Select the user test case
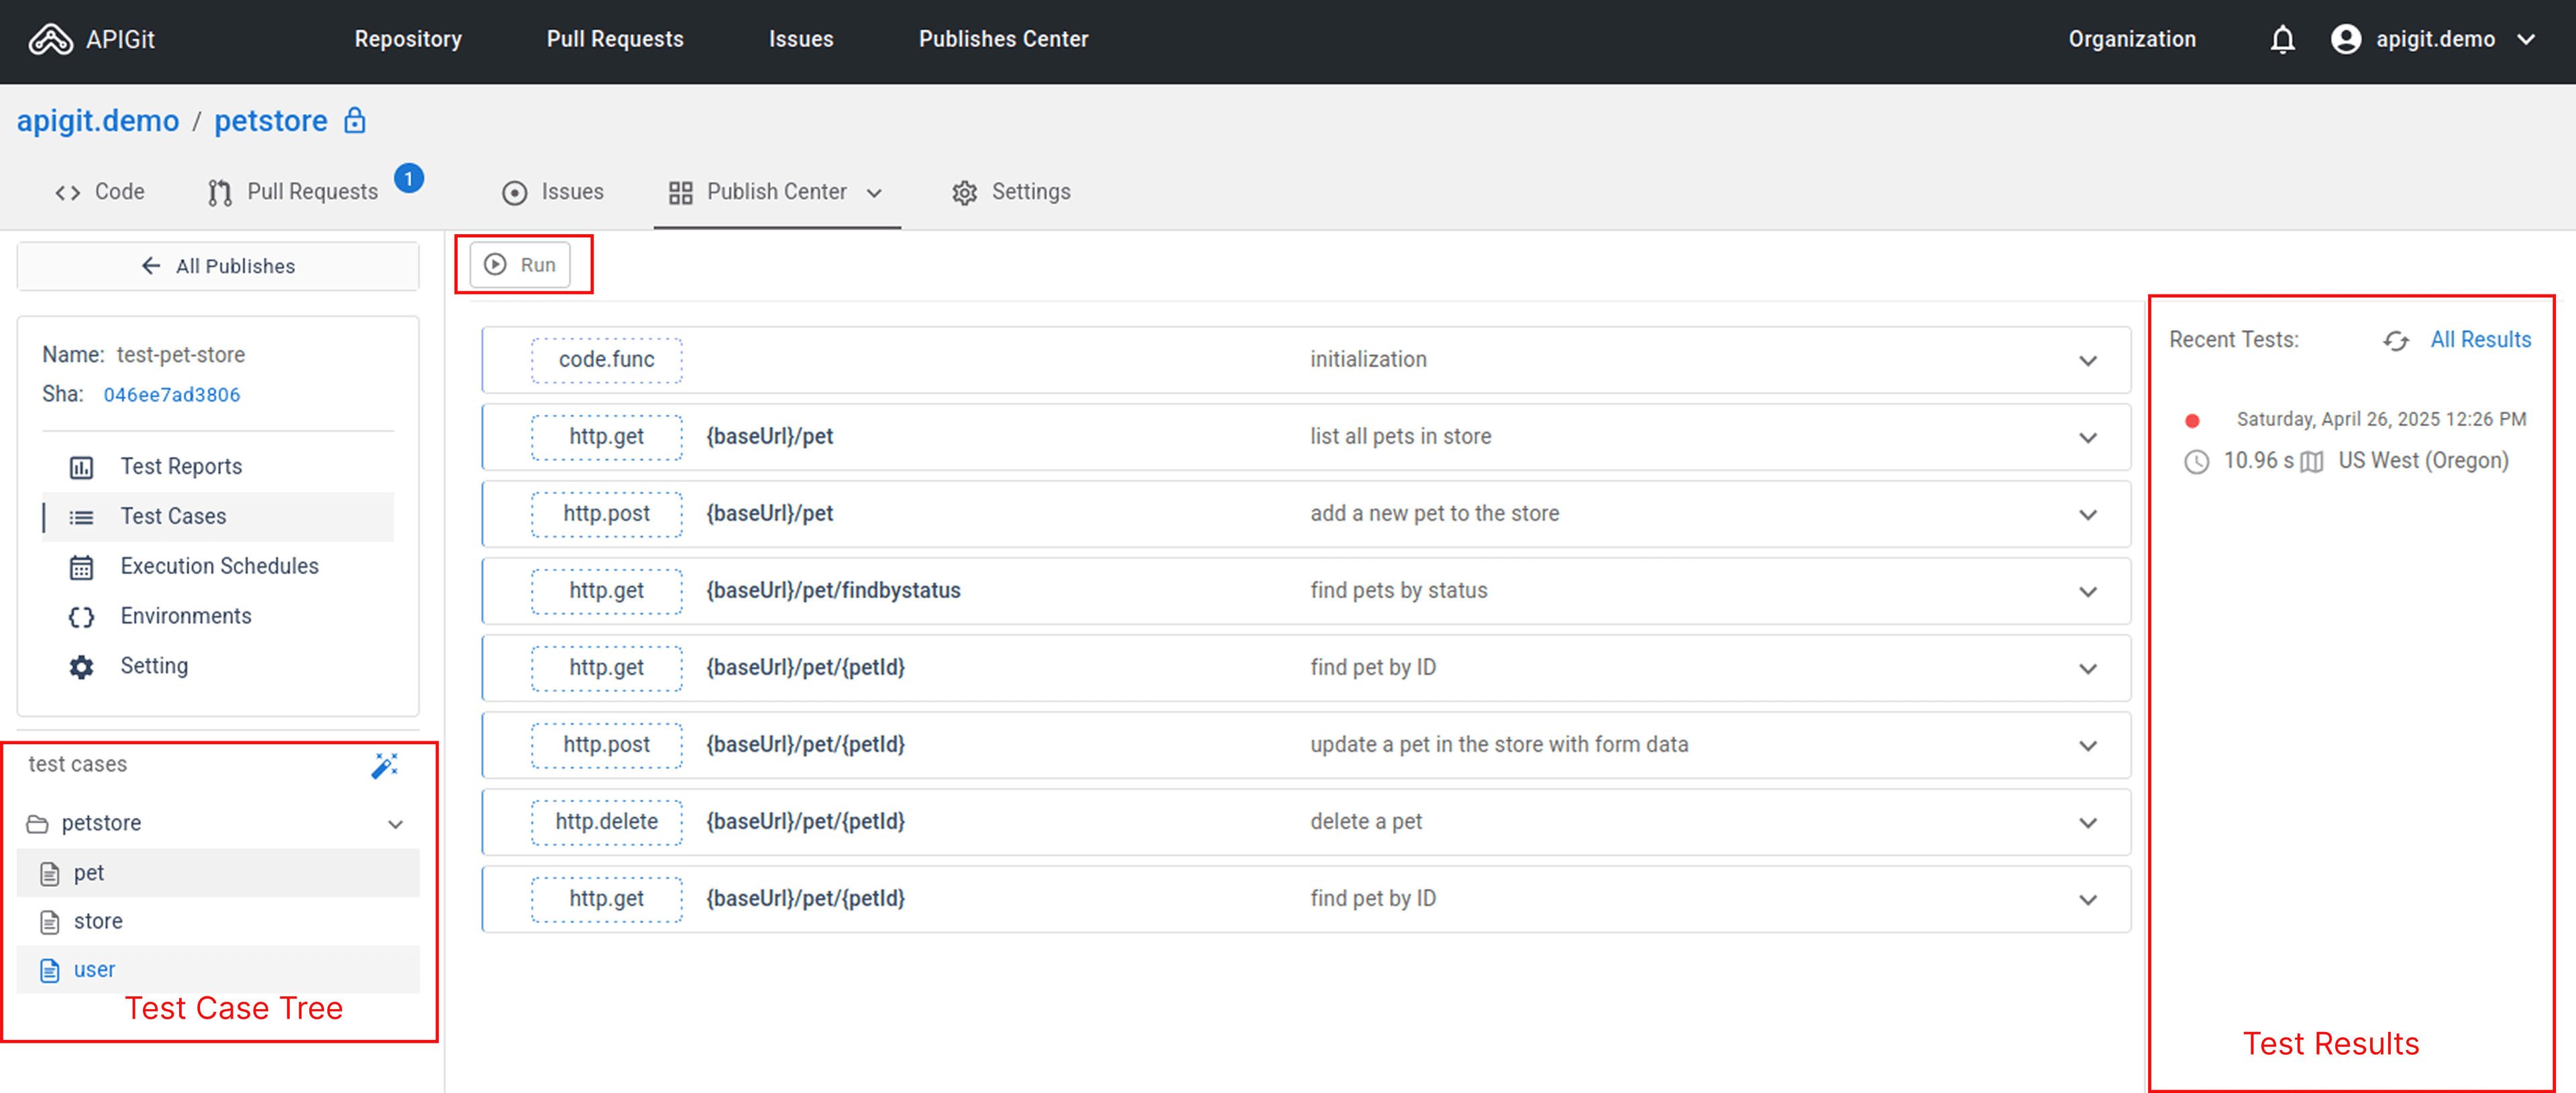 click(x=218, y=970)
